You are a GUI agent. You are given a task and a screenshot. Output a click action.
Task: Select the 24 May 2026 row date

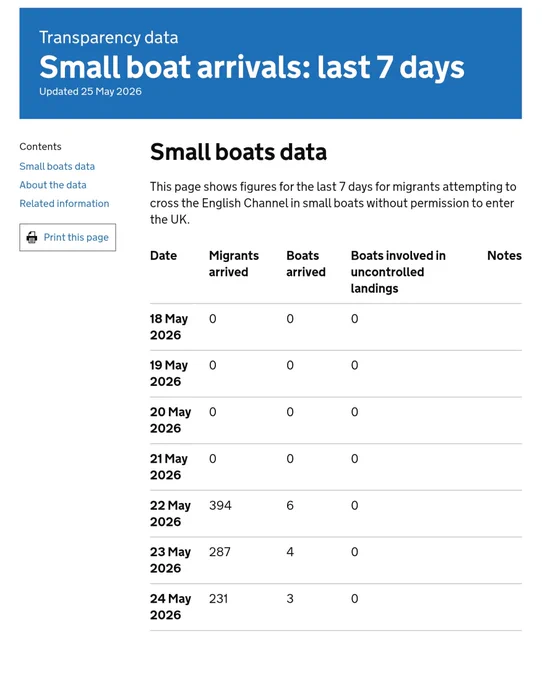(170, 607)
